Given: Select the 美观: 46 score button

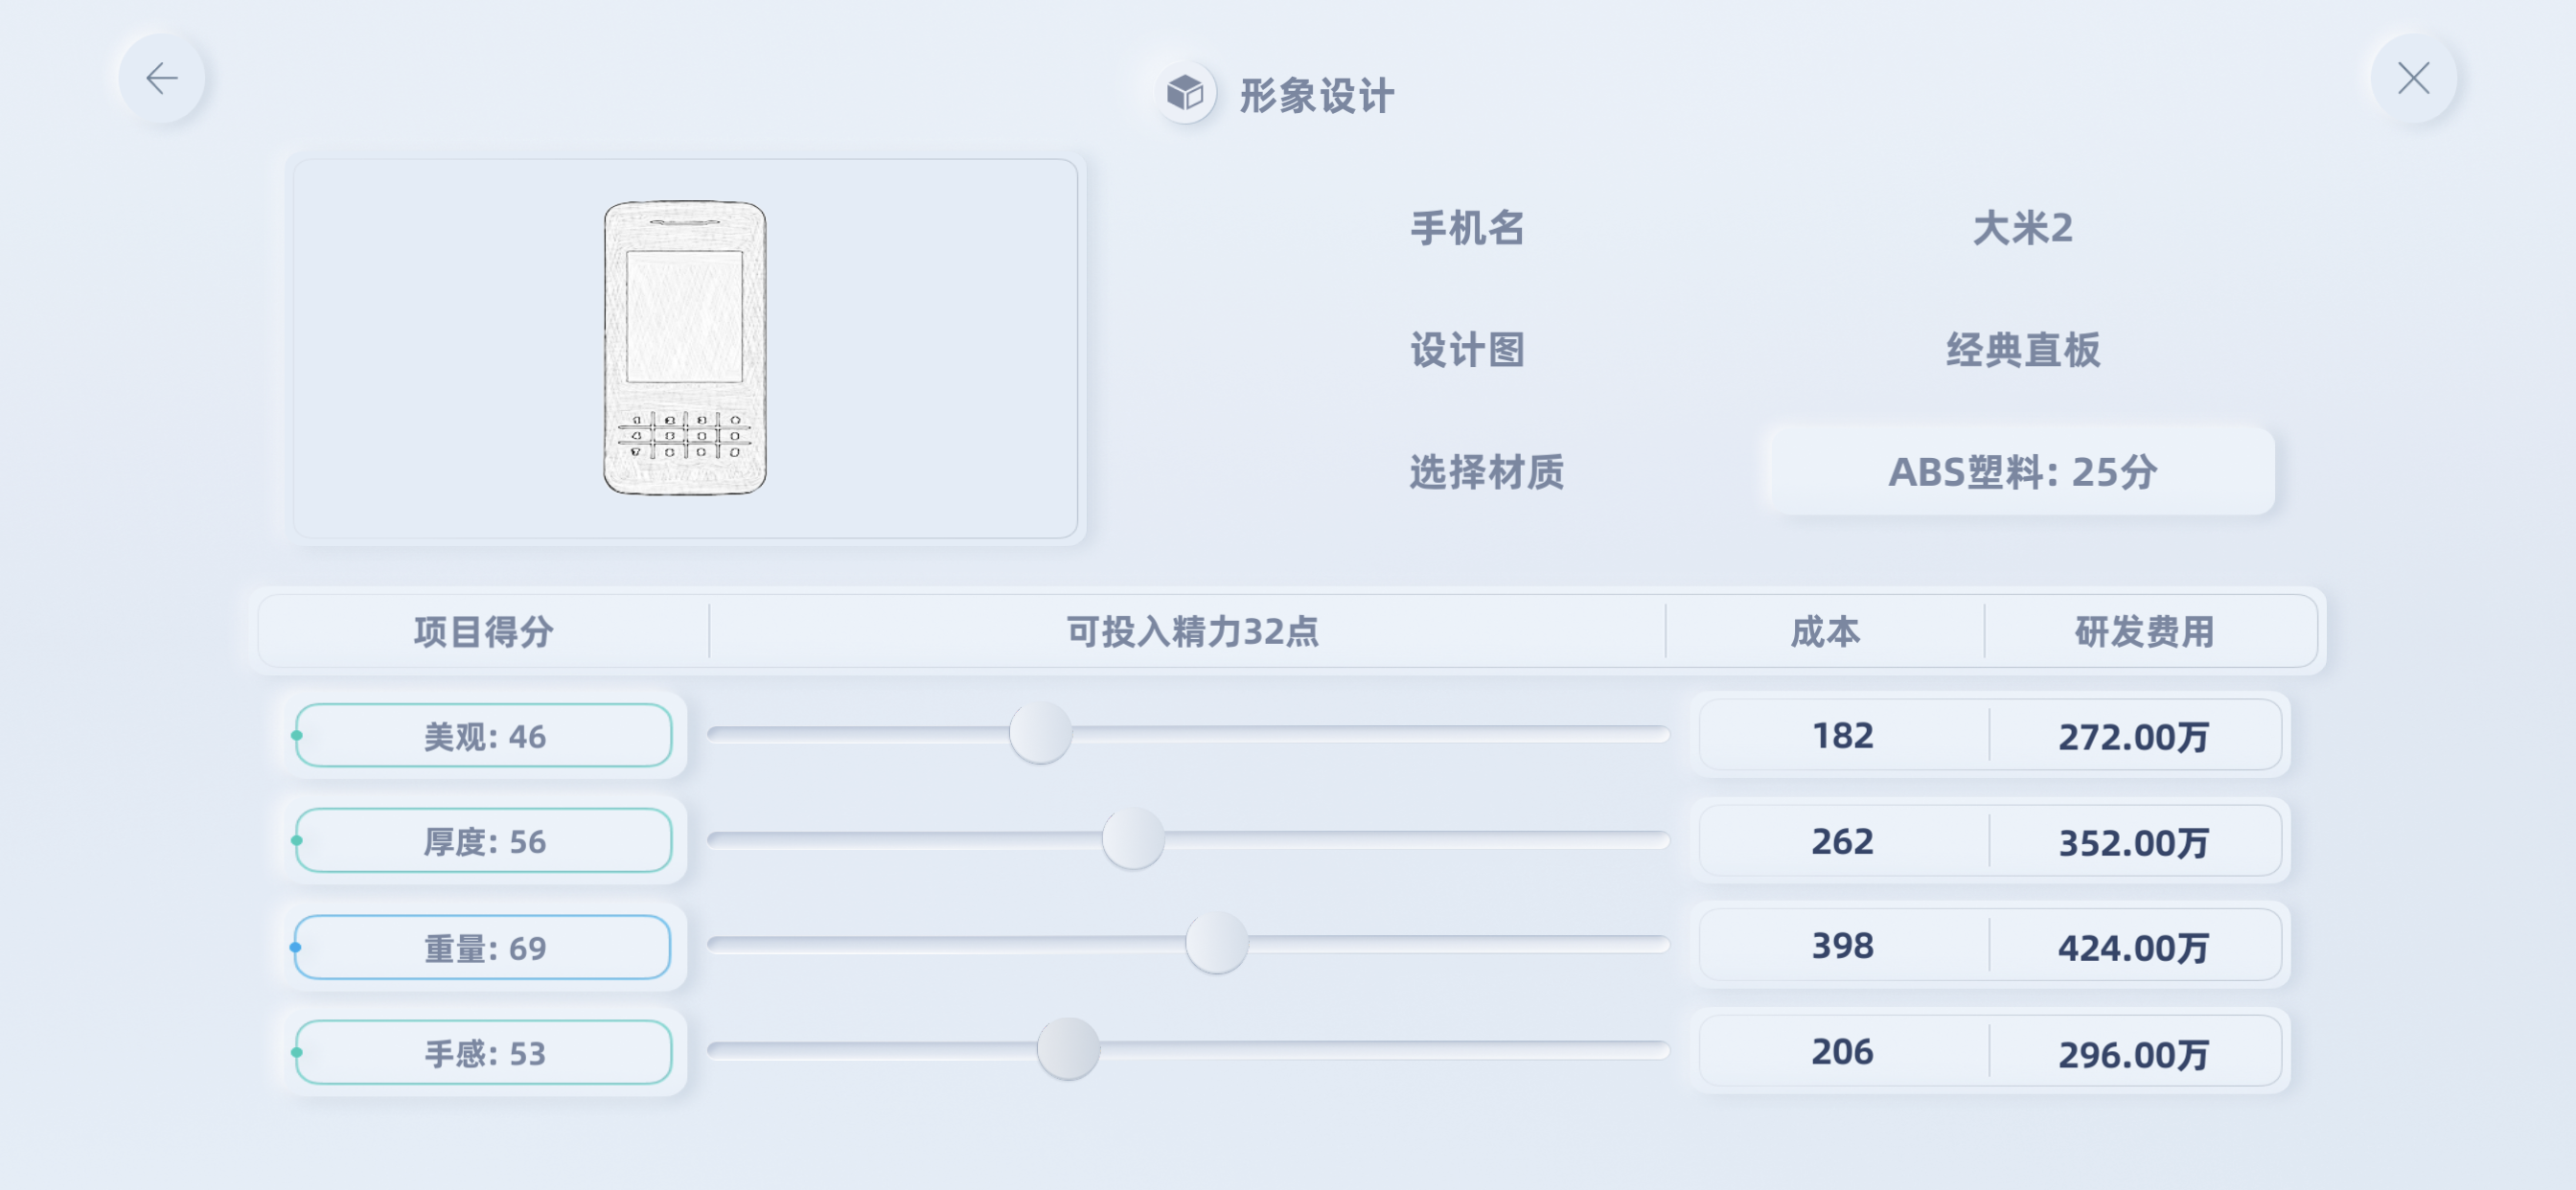Looking at the screenshot, I should click(484, 736).
